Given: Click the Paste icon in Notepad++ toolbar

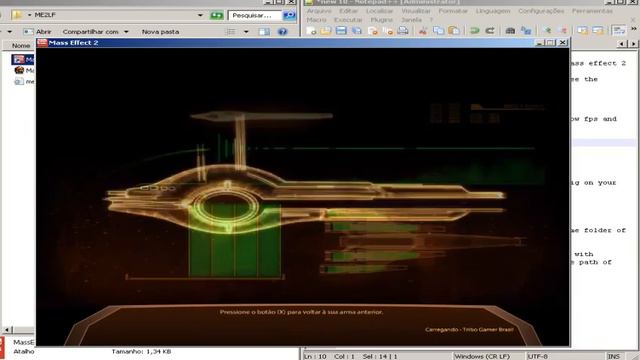Looking at the screenshot, I should [x=454, y=31].
